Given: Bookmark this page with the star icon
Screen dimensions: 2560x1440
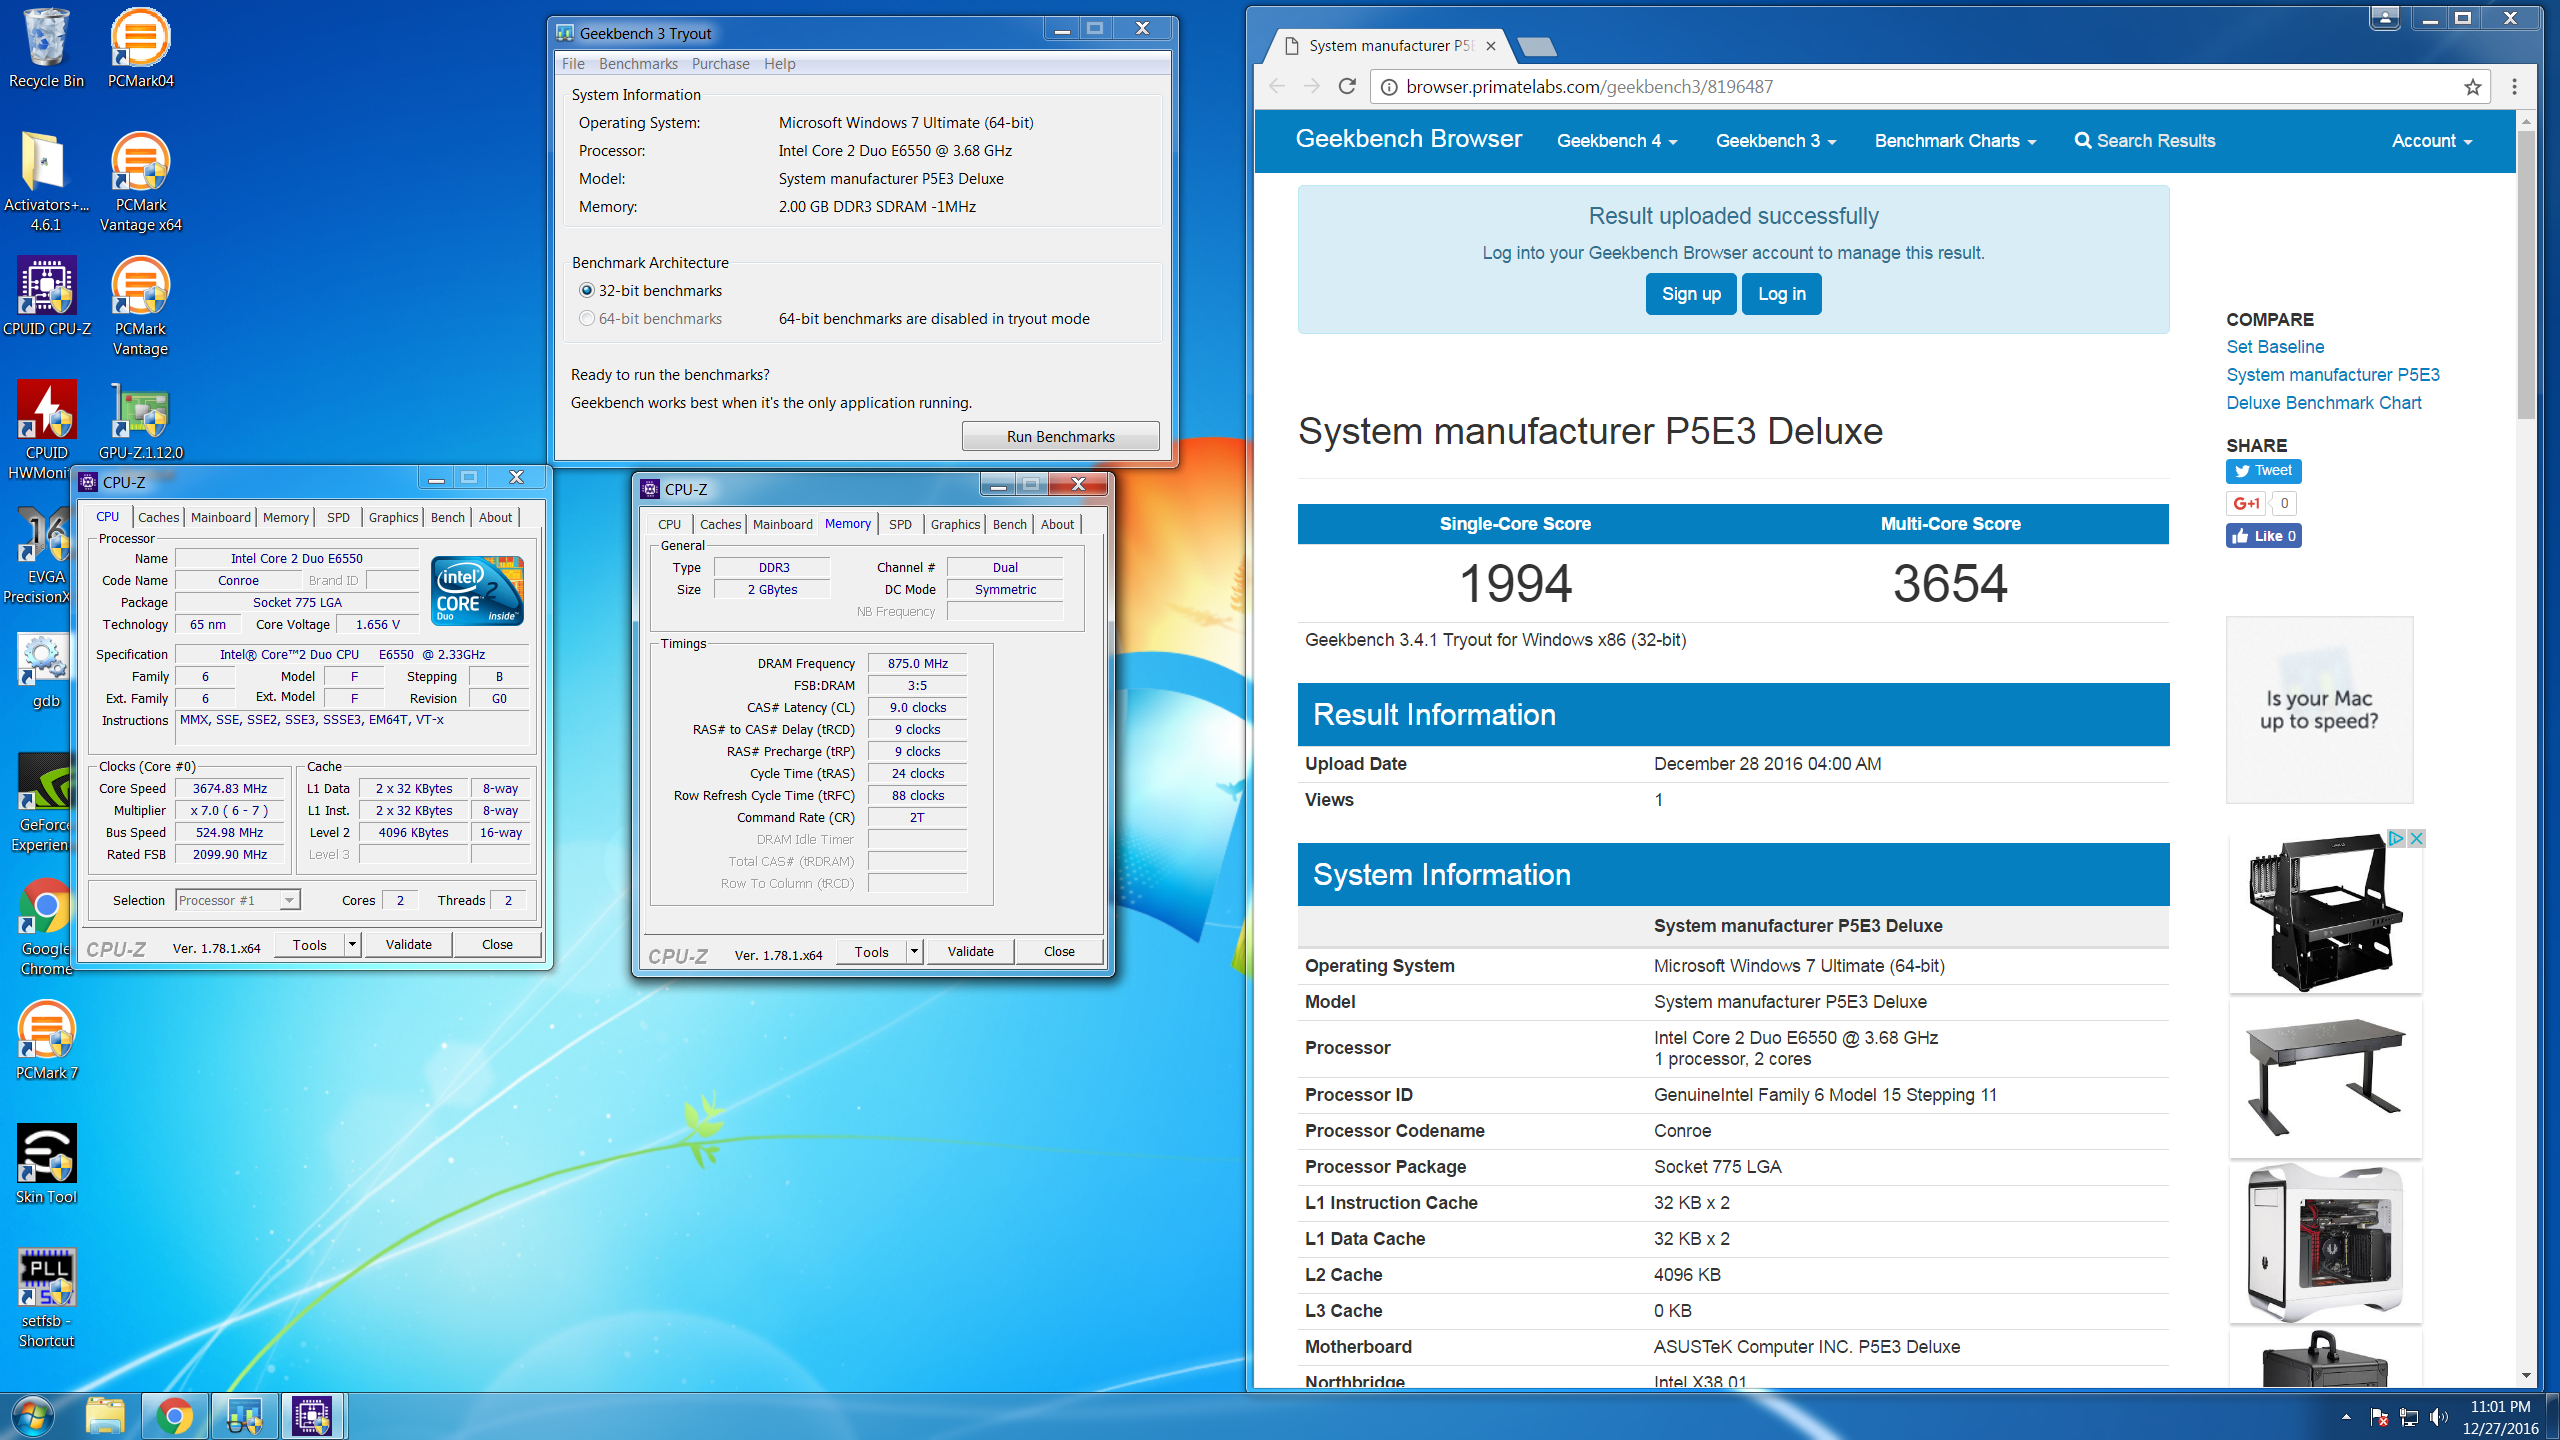Looking at the screenshot, I should [x=2472, y=87].
